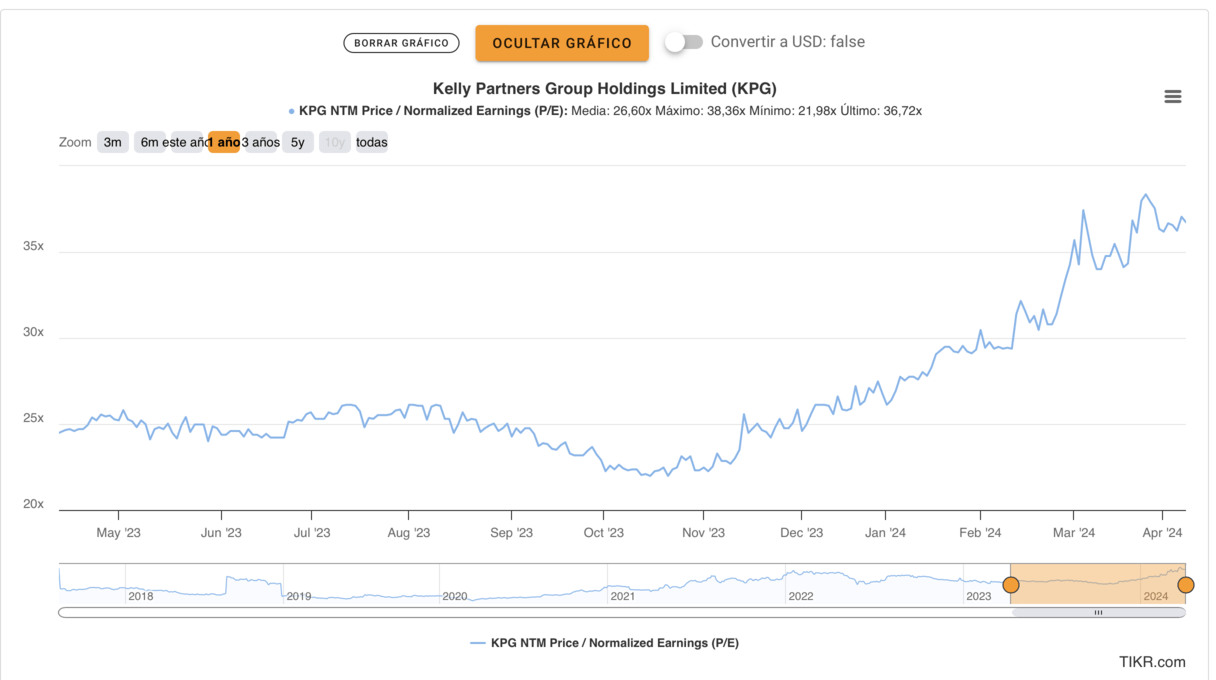
Task: Set zoom range to 3m
Action: [x=113, y=142]
